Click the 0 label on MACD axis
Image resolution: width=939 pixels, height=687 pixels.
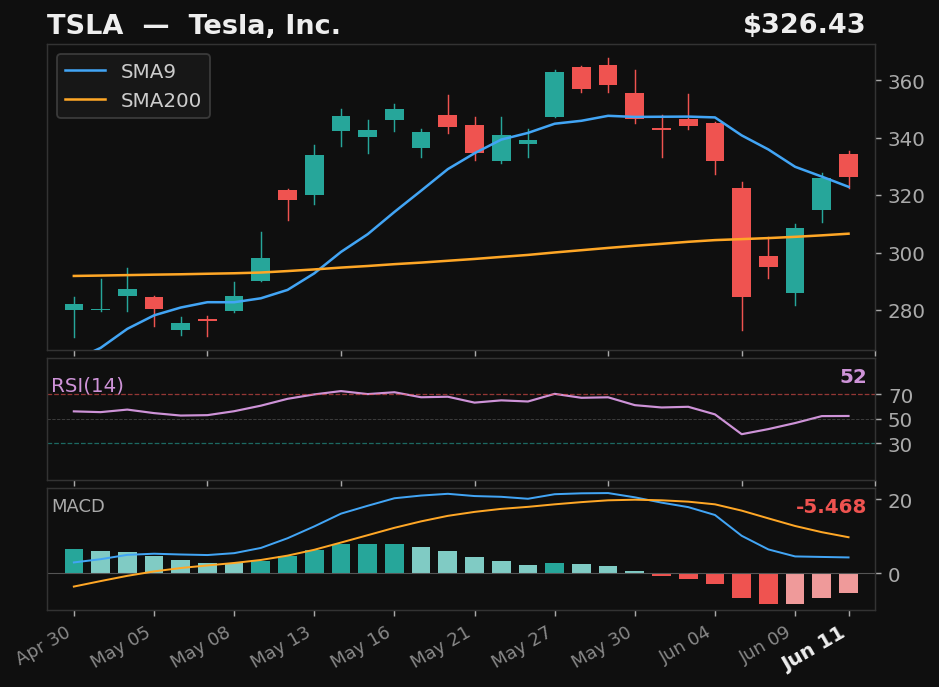click(893, 576)
